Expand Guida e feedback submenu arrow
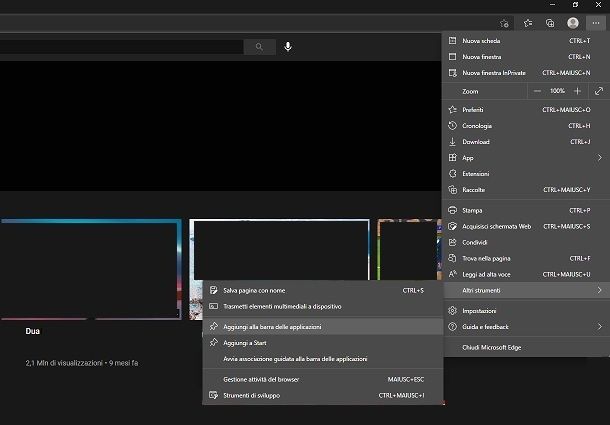 pos(599,327)
